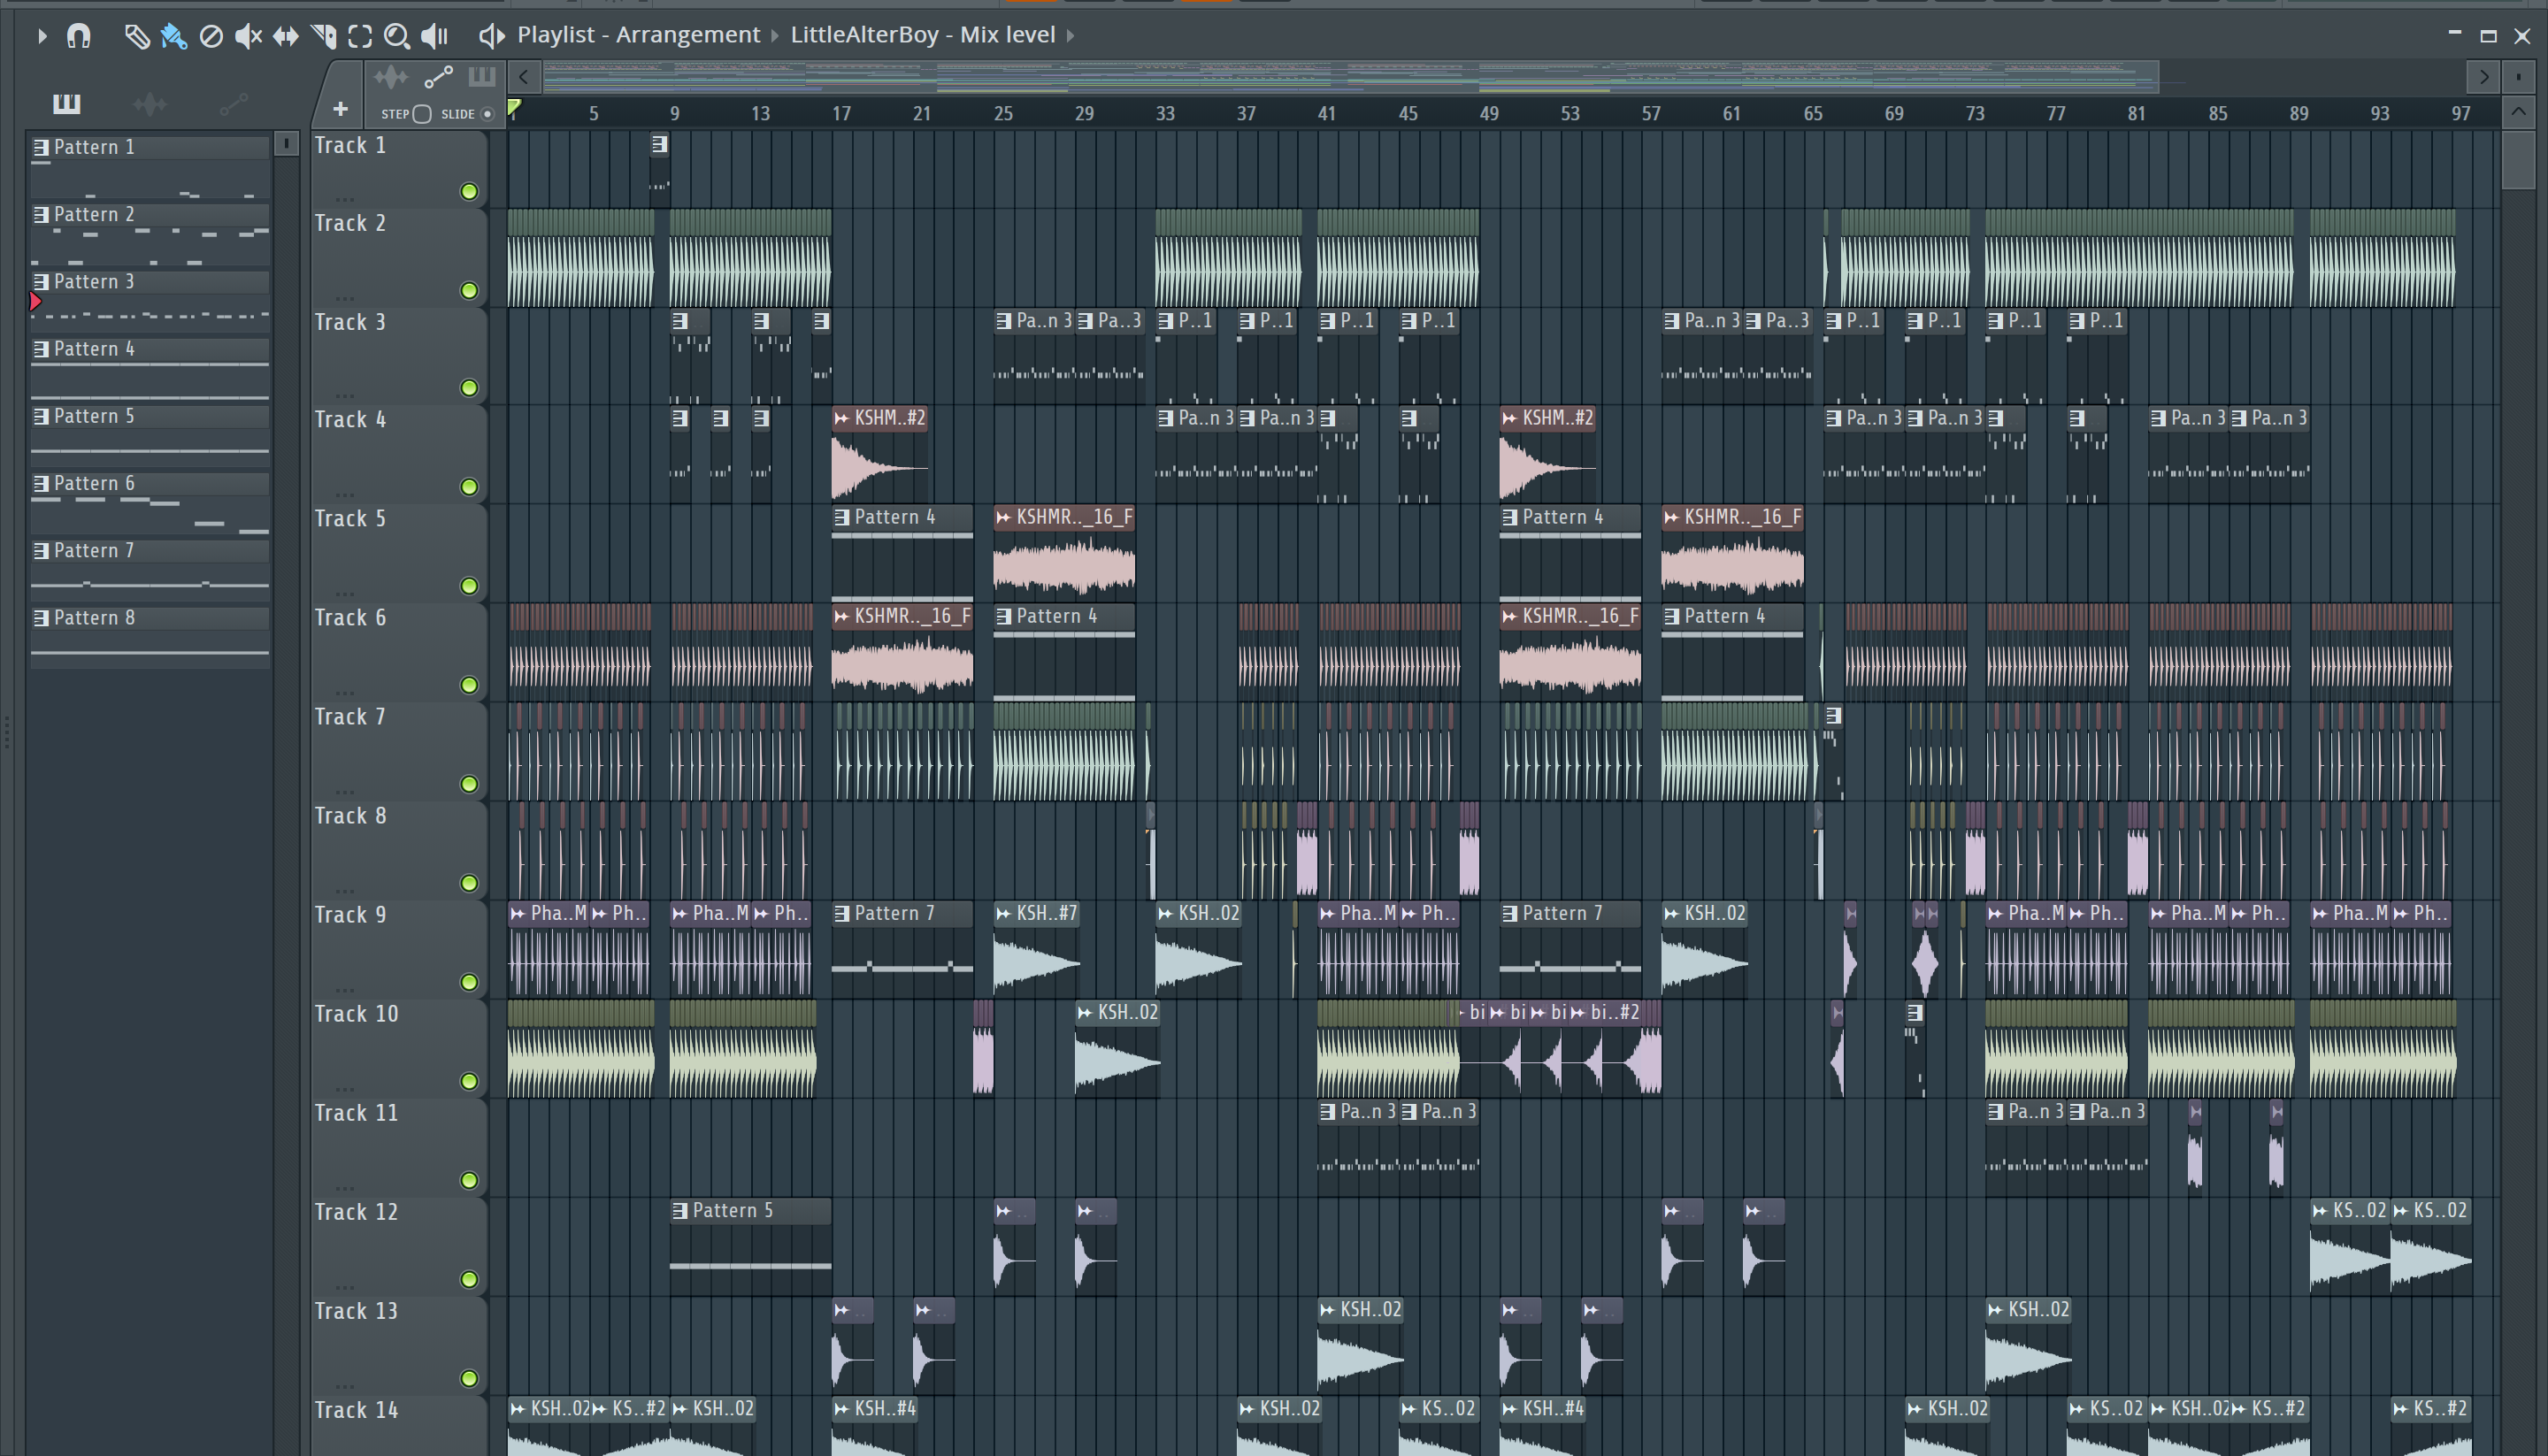
Task: Click the speaker icon before Playlist title
Action: point(490,36)
